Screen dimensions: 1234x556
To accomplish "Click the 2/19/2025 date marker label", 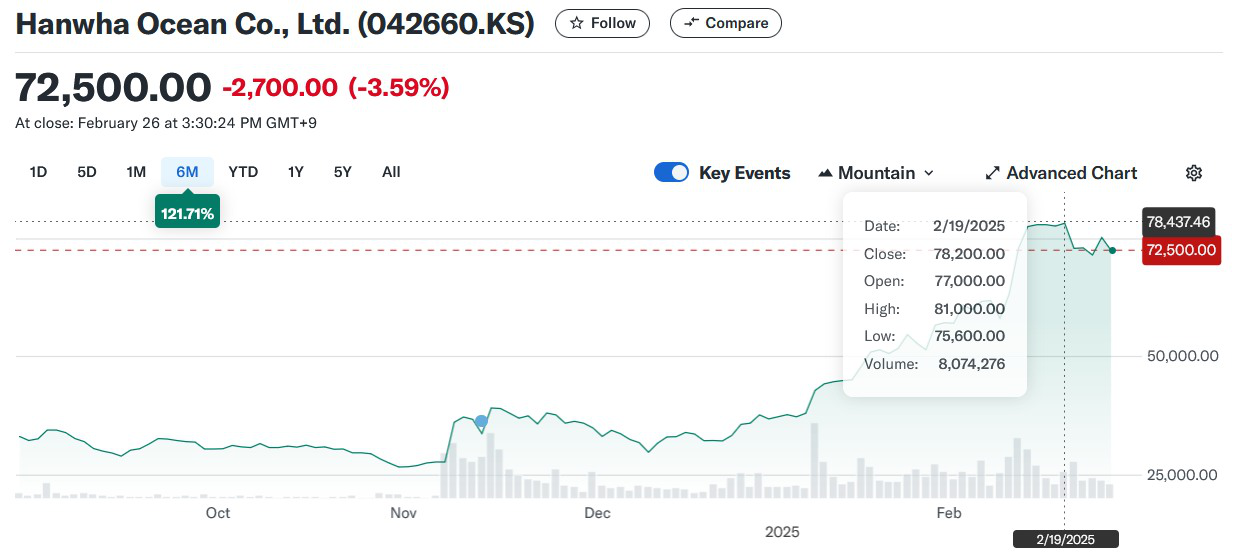I will [x=1066, y=540].
